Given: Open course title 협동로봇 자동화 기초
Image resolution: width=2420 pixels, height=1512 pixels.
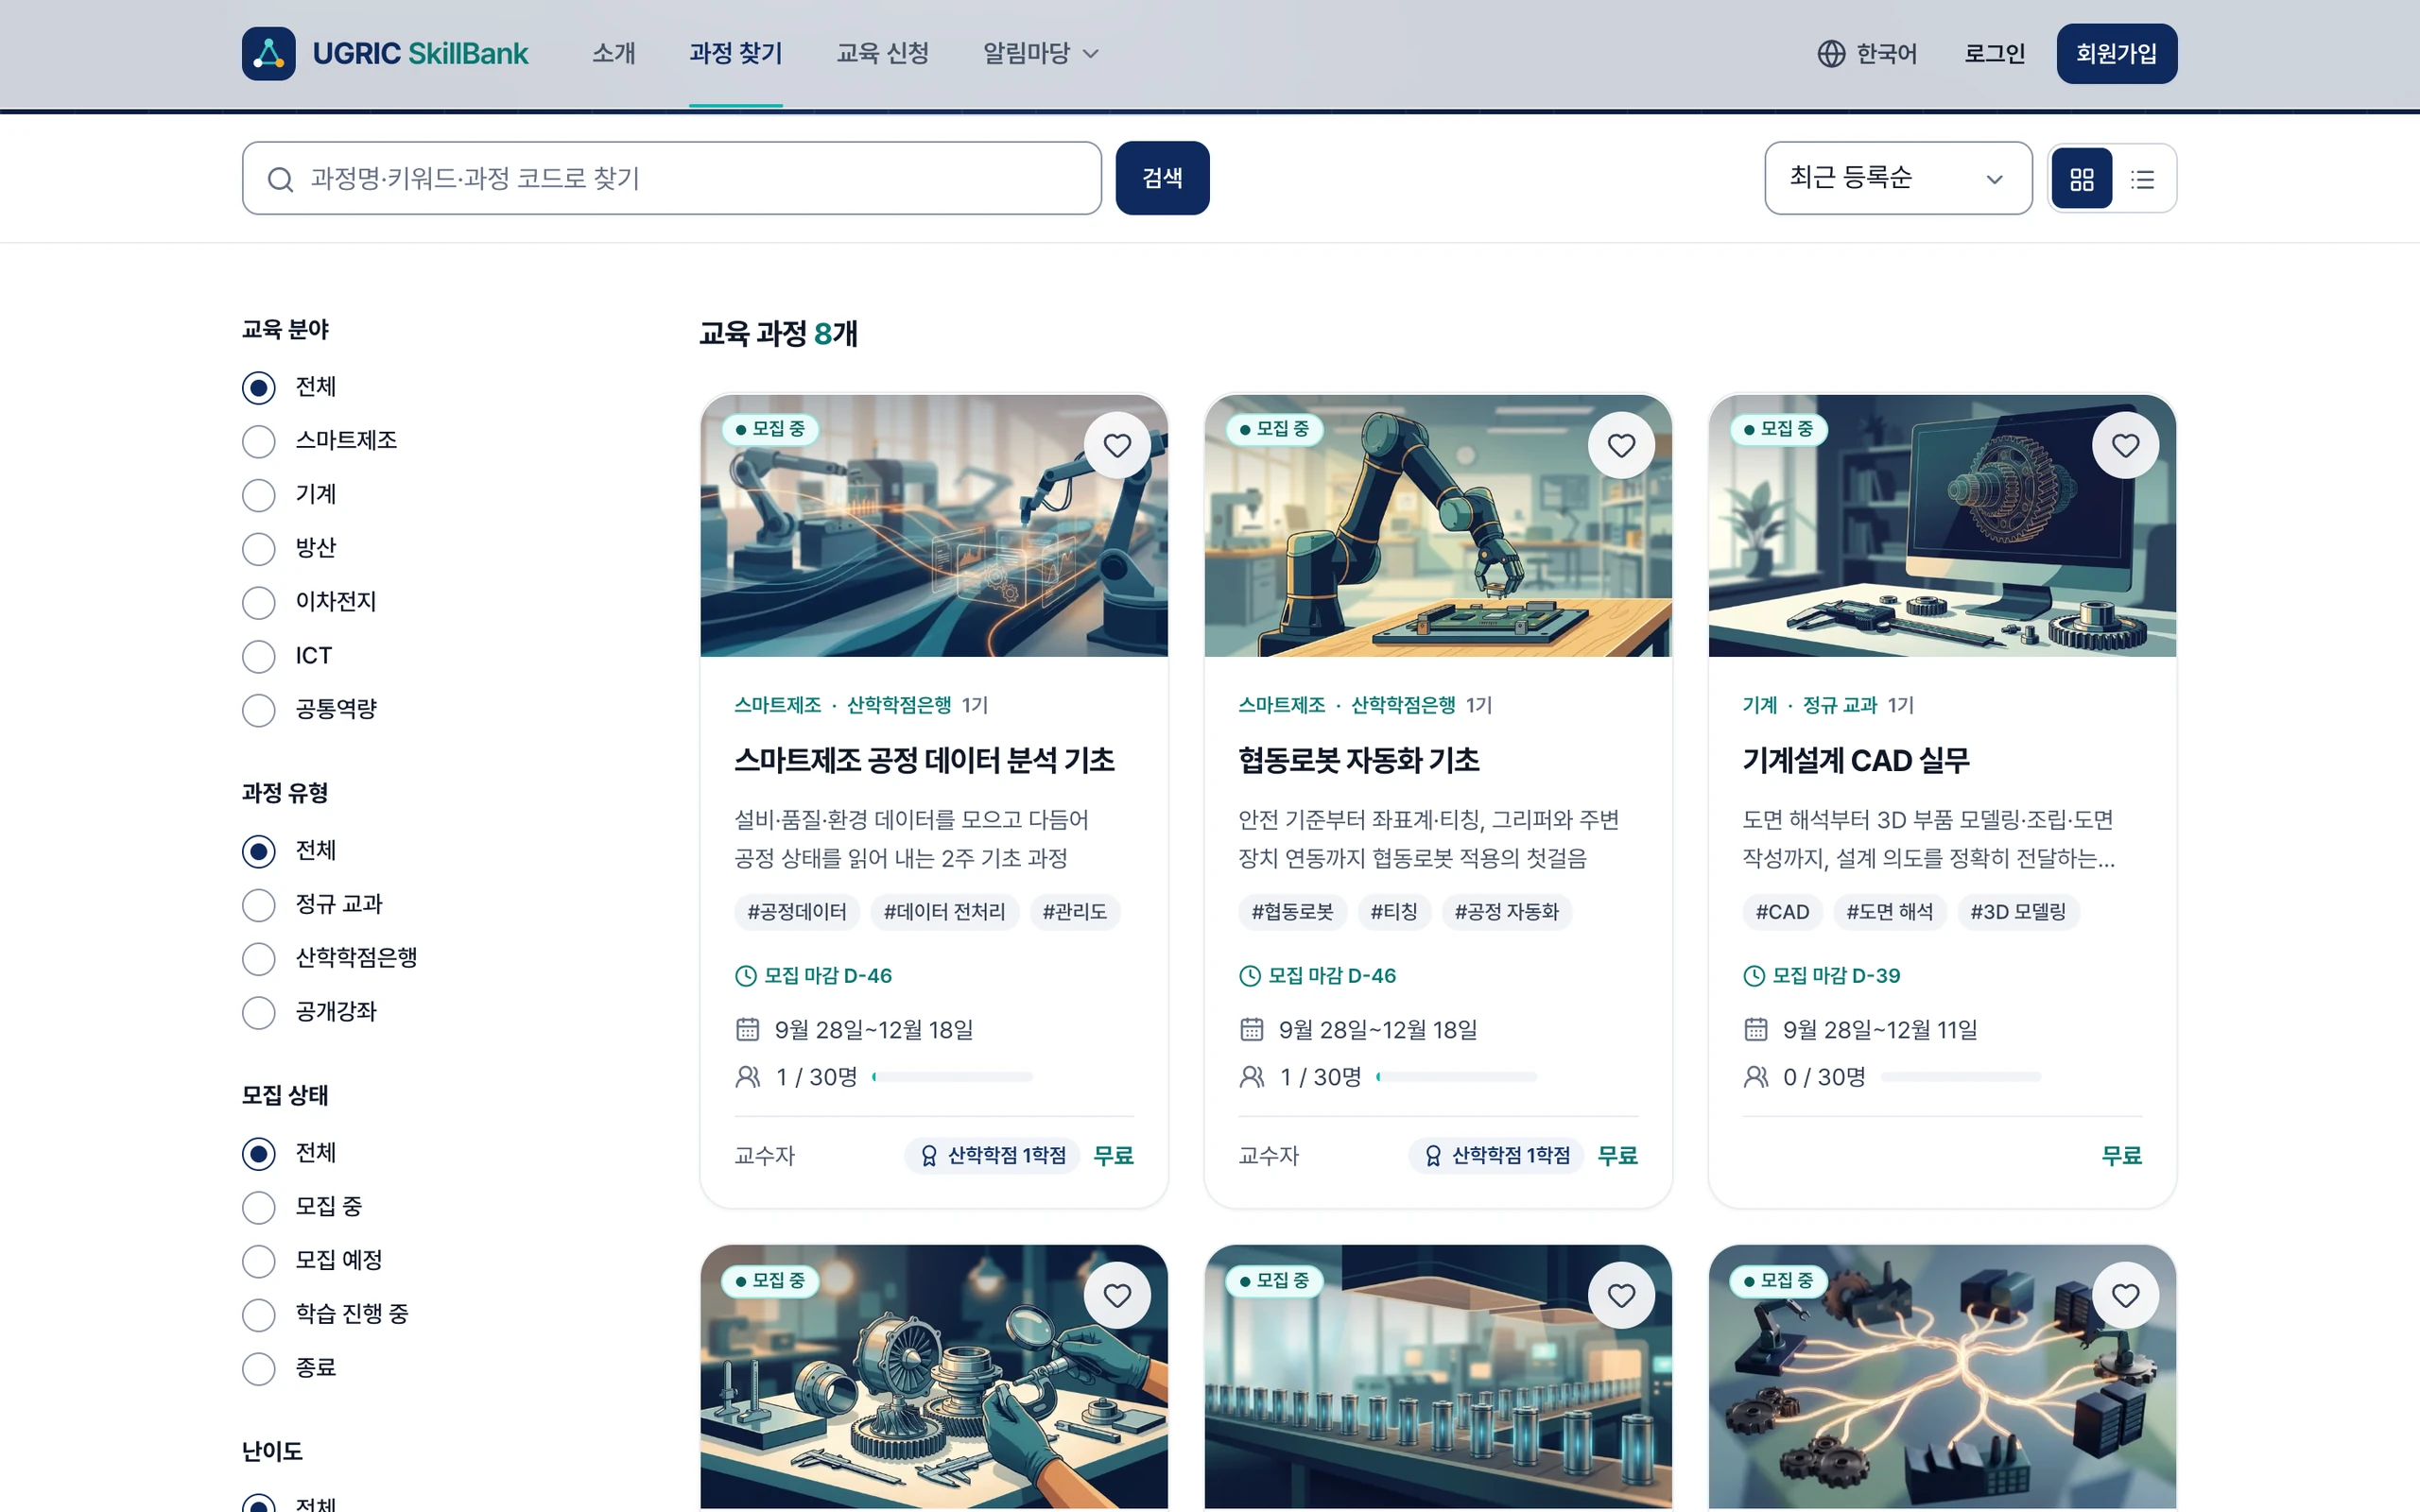Looking at the screenshot, I should click(x=1358, y=761).
